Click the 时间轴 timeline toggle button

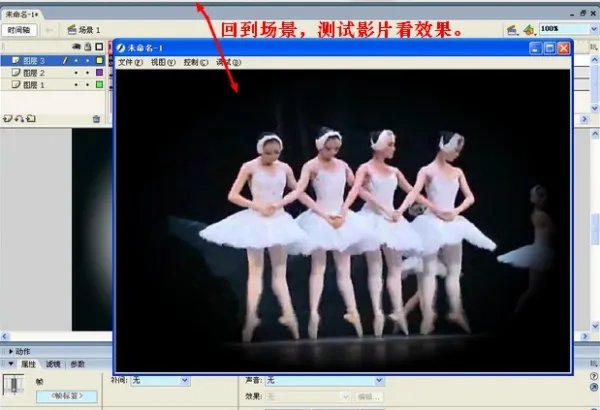(x=19, y=30)
